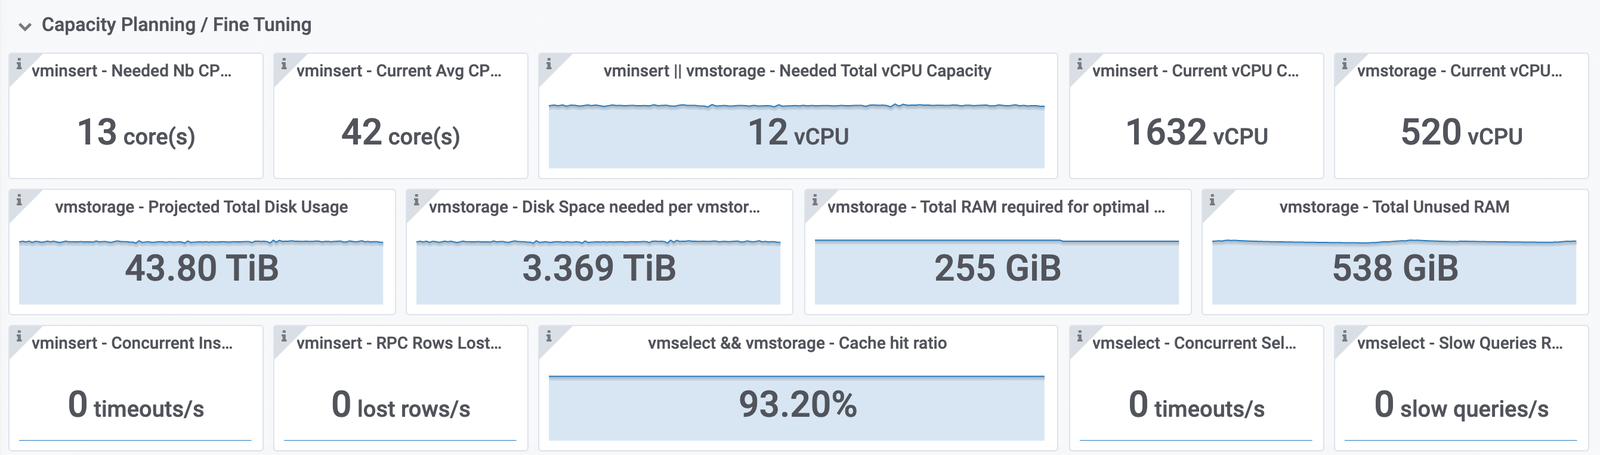Click the 255 GiB RAM required value

997,268
